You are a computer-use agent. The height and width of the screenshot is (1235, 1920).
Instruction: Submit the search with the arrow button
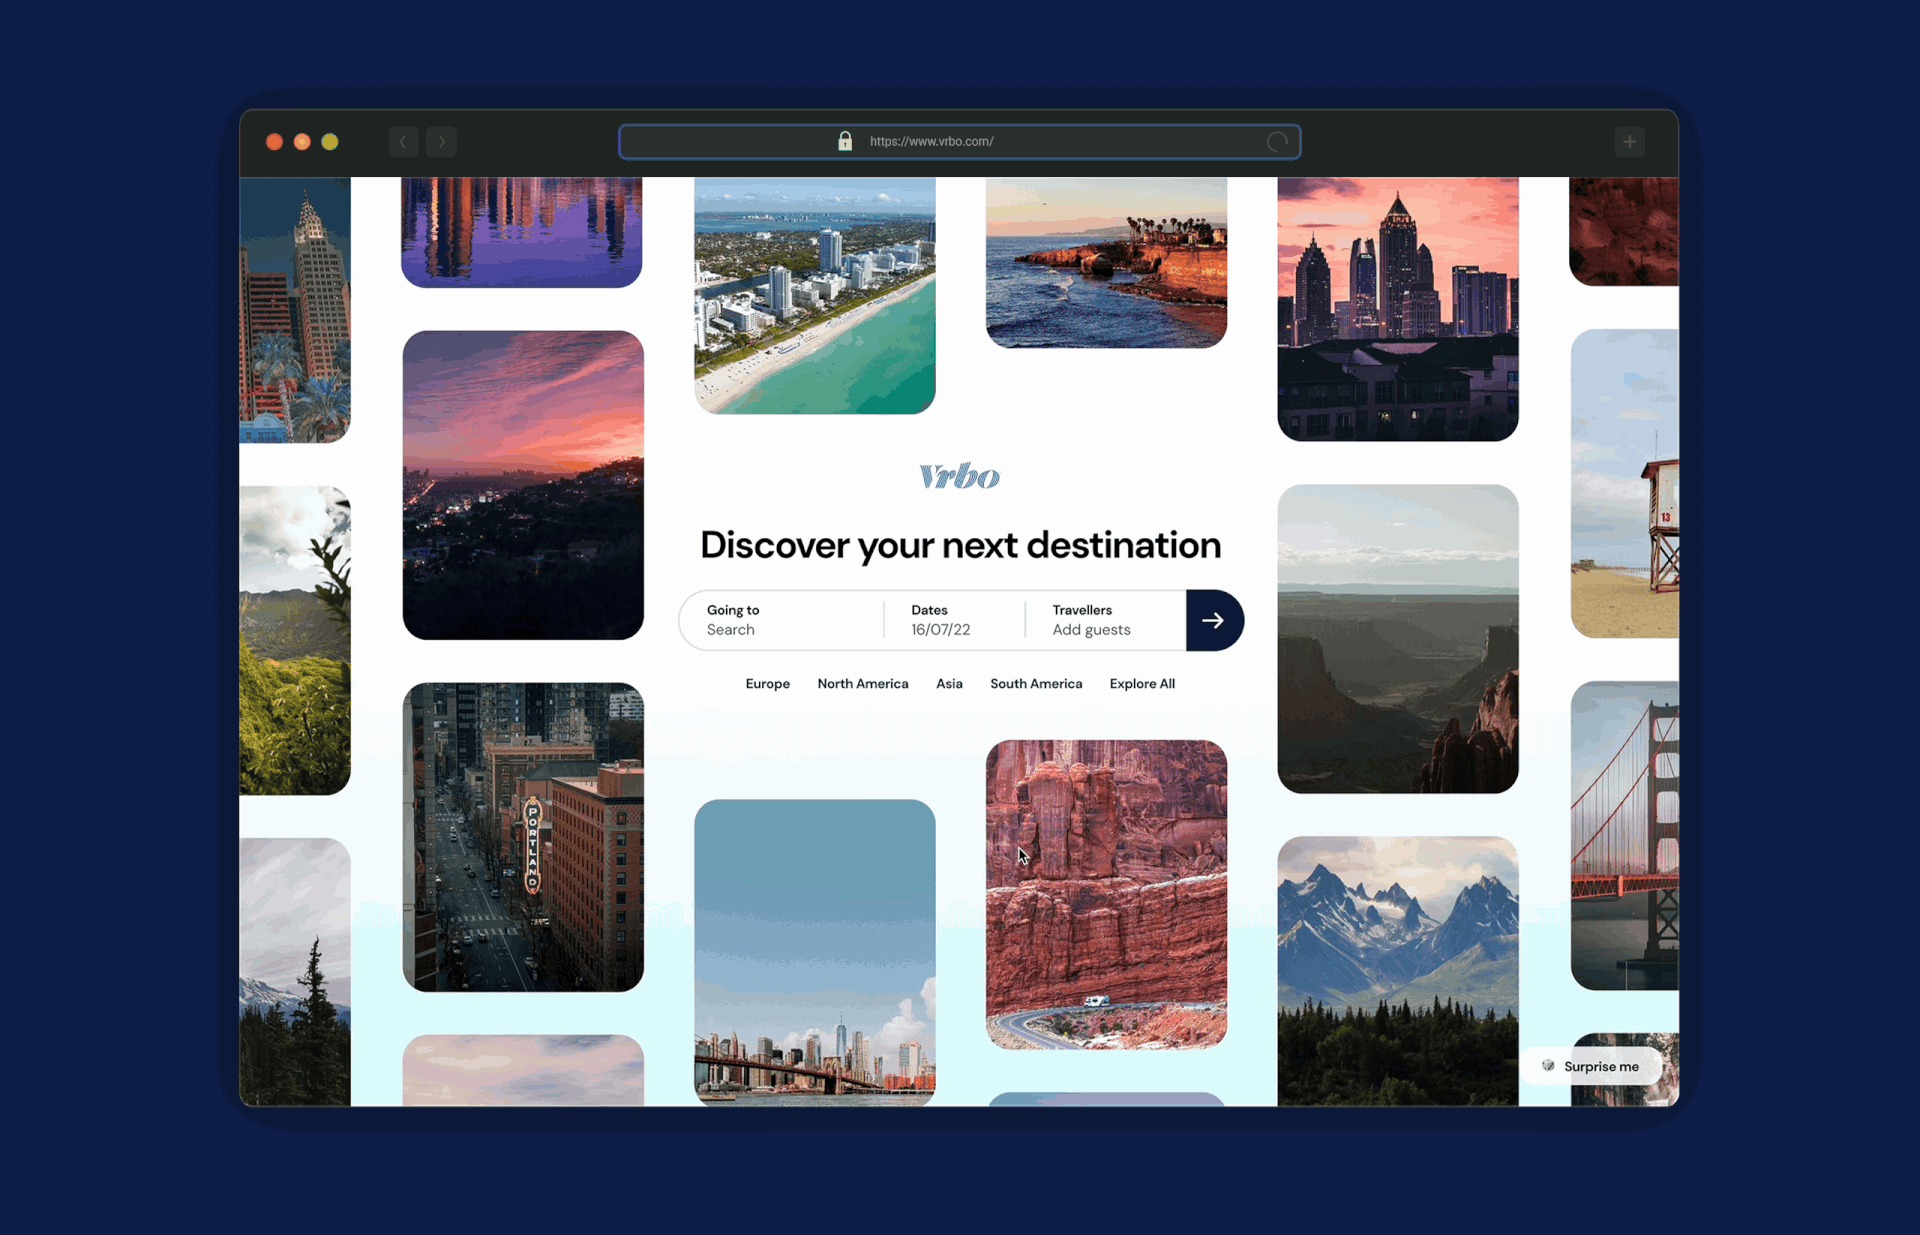[x=1214, y=621]
